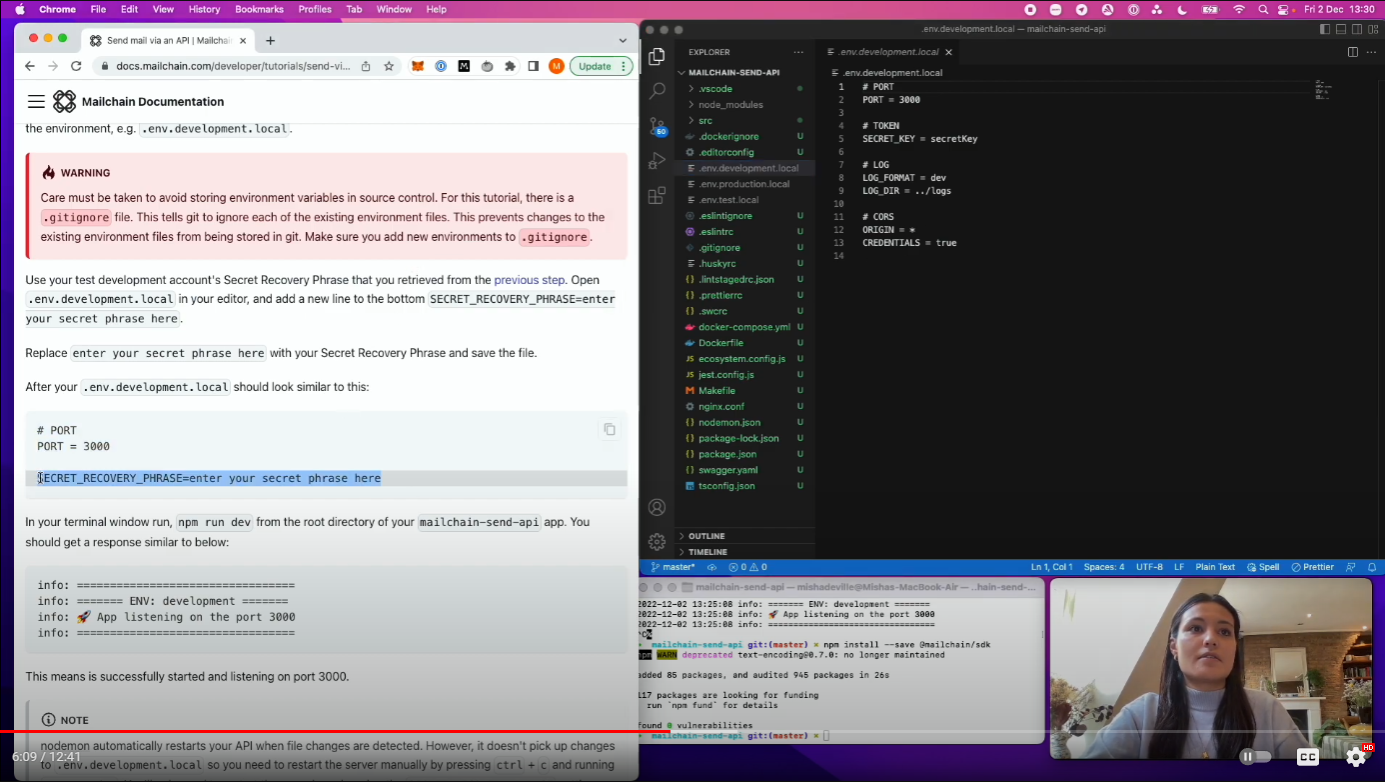
Task: Enable Spell checking in the status bar
Action: coord(1263,567)
